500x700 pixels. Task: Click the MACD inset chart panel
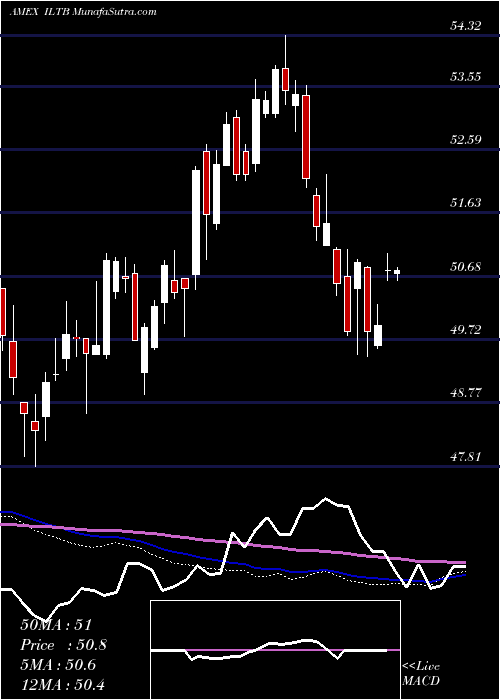[275, 650]
